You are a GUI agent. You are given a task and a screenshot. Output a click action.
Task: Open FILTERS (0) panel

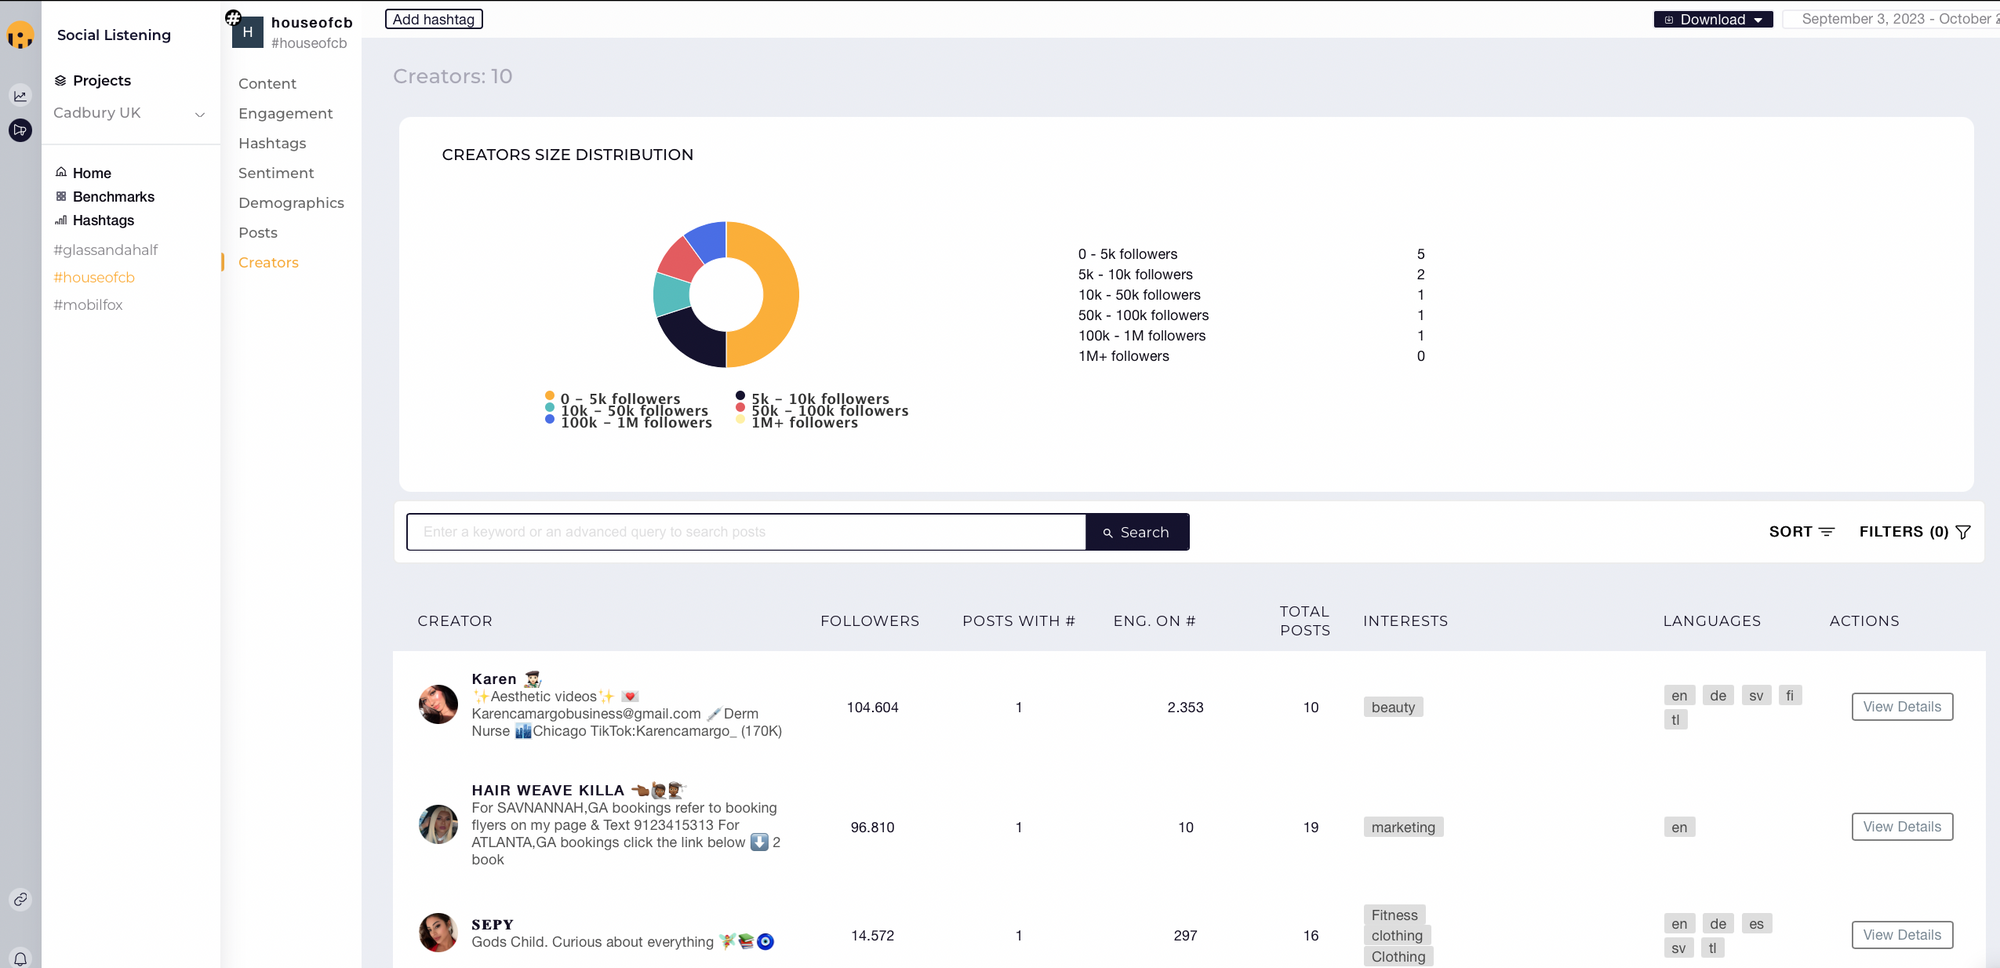1914,532
